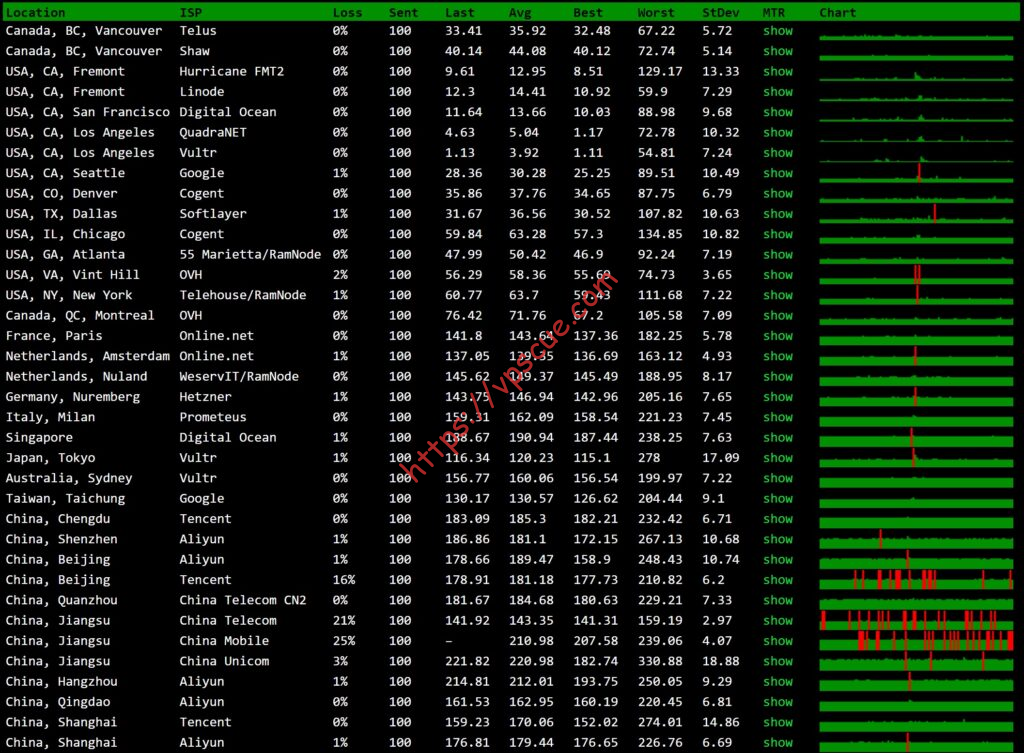This screenshot has width=1024, height=753.
Task: Open MTR "show" for Atlanta 55 Marietta/RamNode
Action: pos(778,254)
